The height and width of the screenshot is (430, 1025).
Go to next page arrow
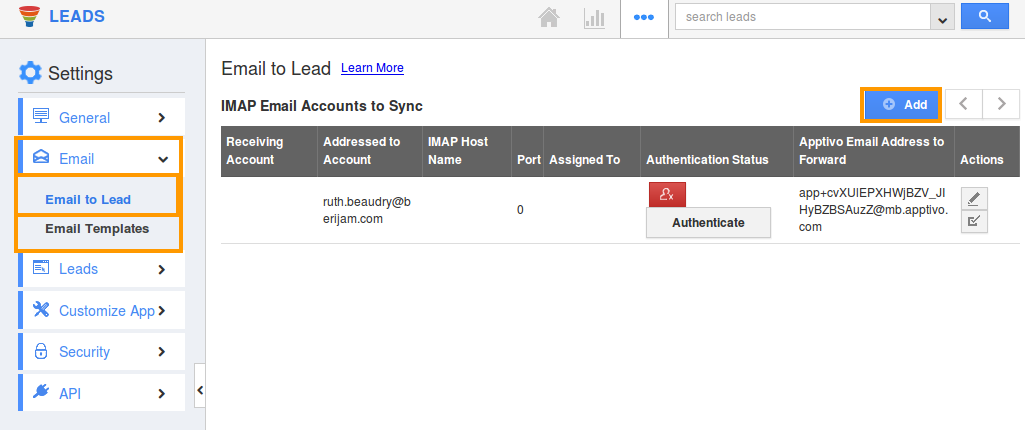[1001, 104]
